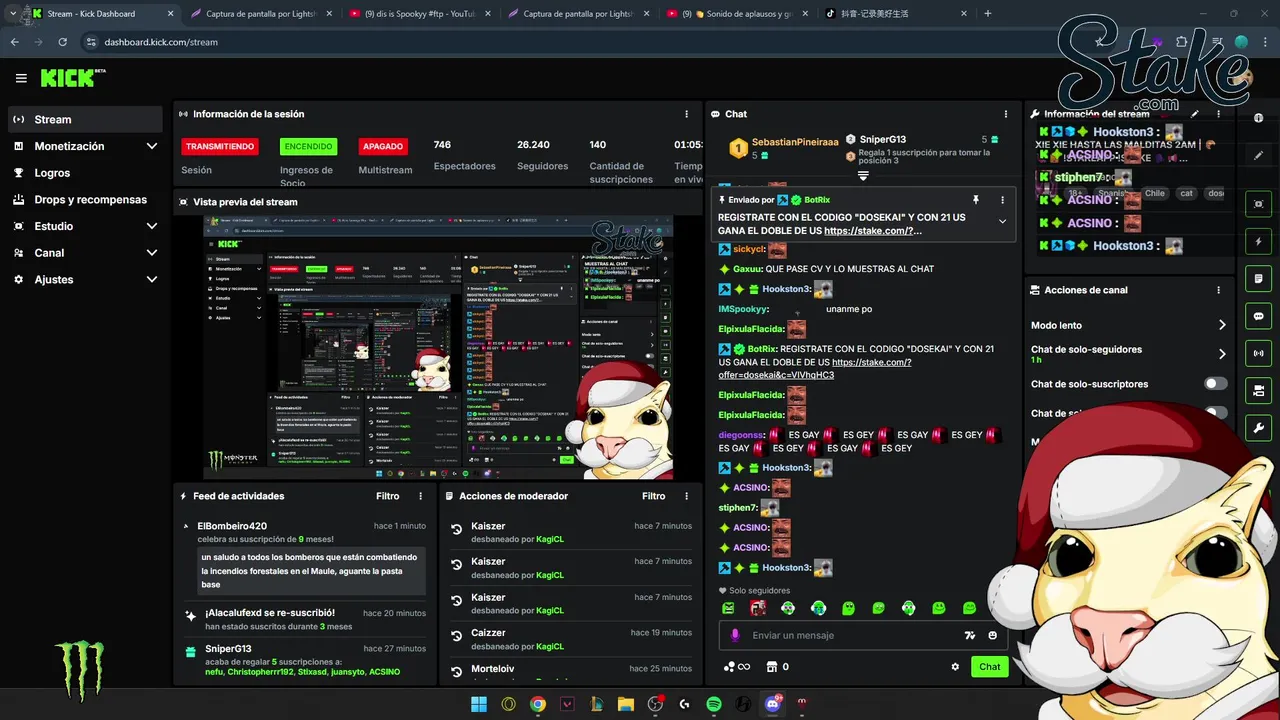Switch to the YouTube dis is Spookyy tab

pos(418,14)
